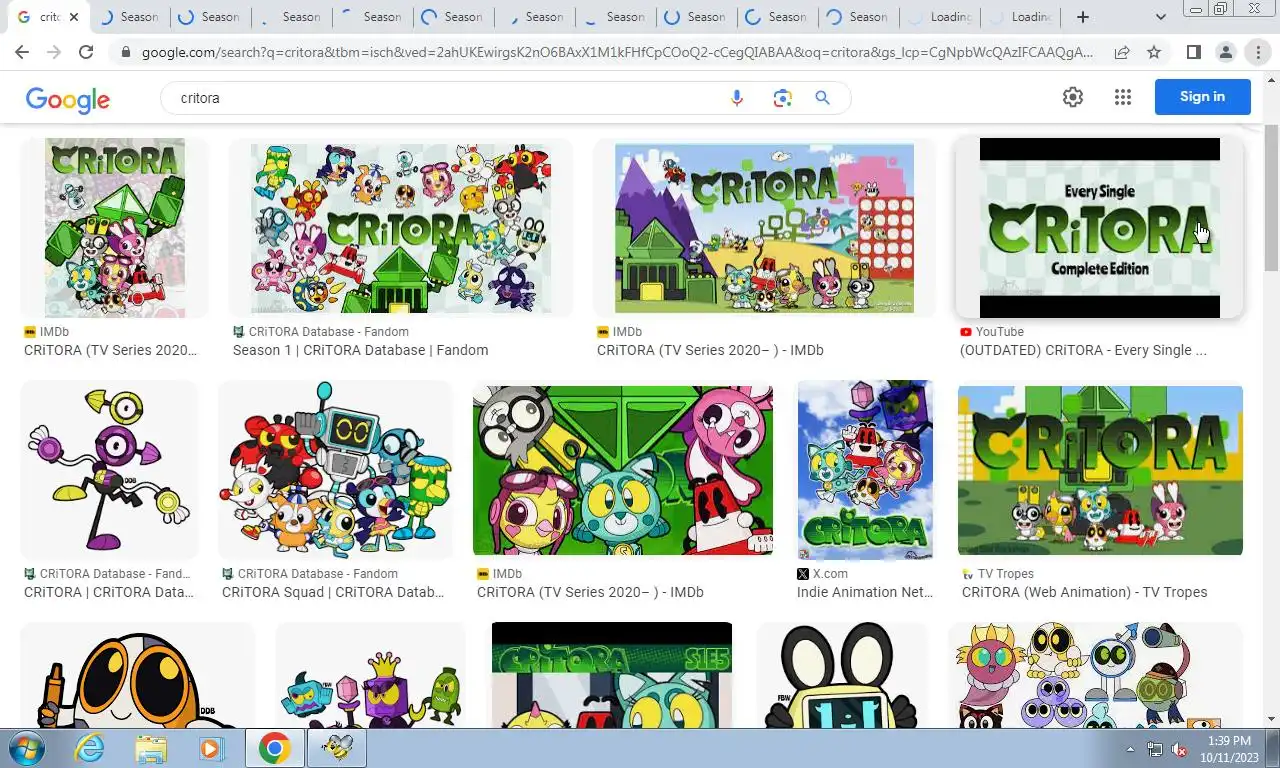Reload the current Google Images page
The height and width of the screenshot is (768, 1280).
[86, 52]
